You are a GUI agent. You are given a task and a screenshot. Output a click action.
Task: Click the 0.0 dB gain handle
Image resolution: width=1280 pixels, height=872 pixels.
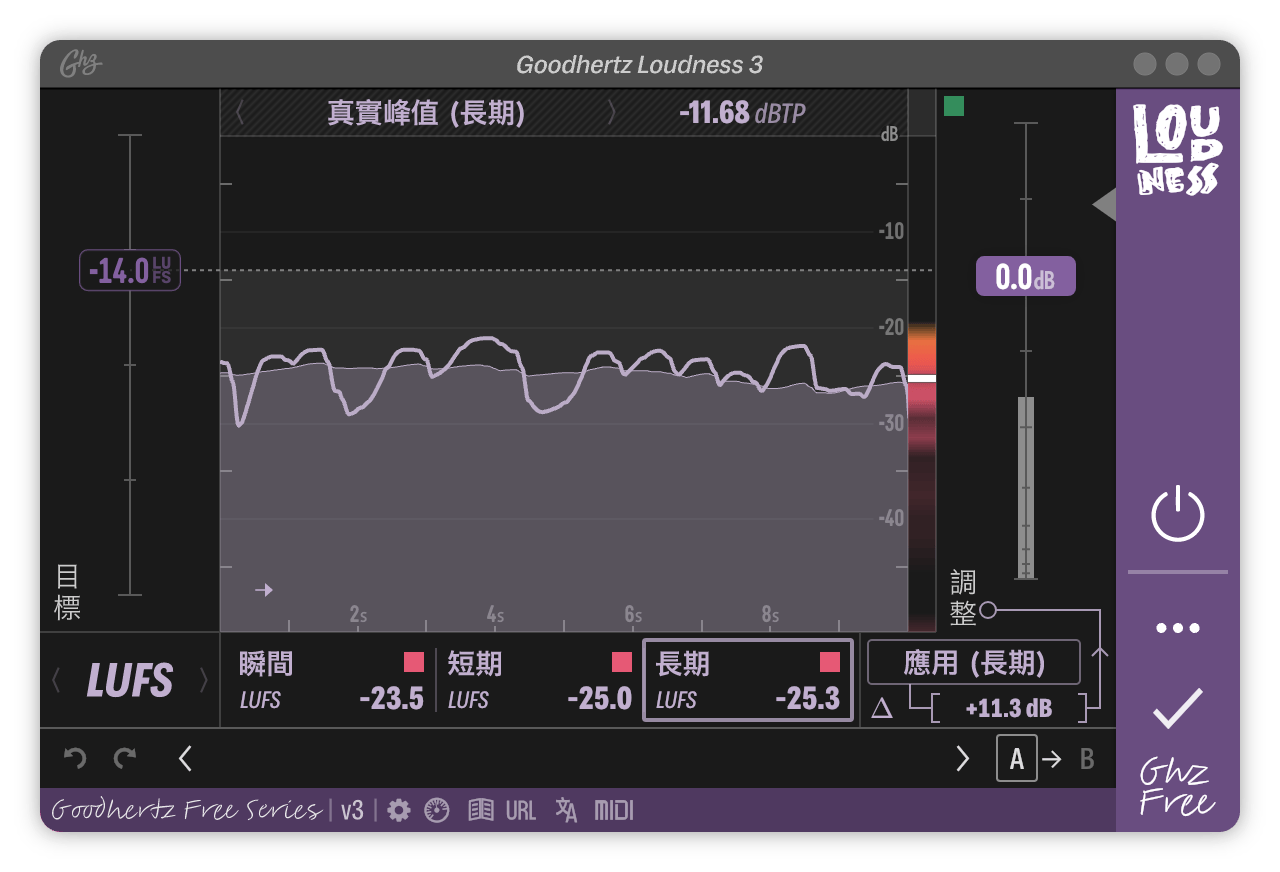click(x=1026, y=277)
